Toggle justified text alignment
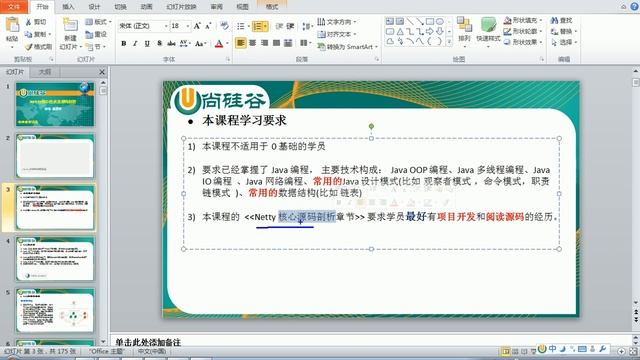This screenshot has height=360, width=640. click(x=276, y=43)
